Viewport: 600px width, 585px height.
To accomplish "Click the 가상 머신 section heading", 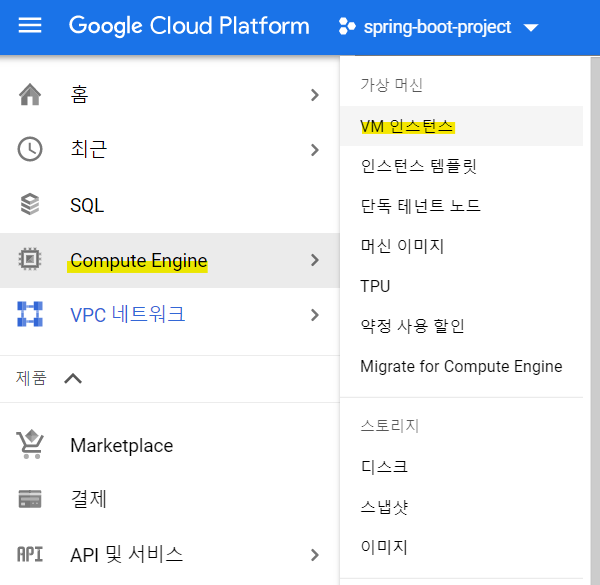I will pyautogui.click(x=391, y=85).
